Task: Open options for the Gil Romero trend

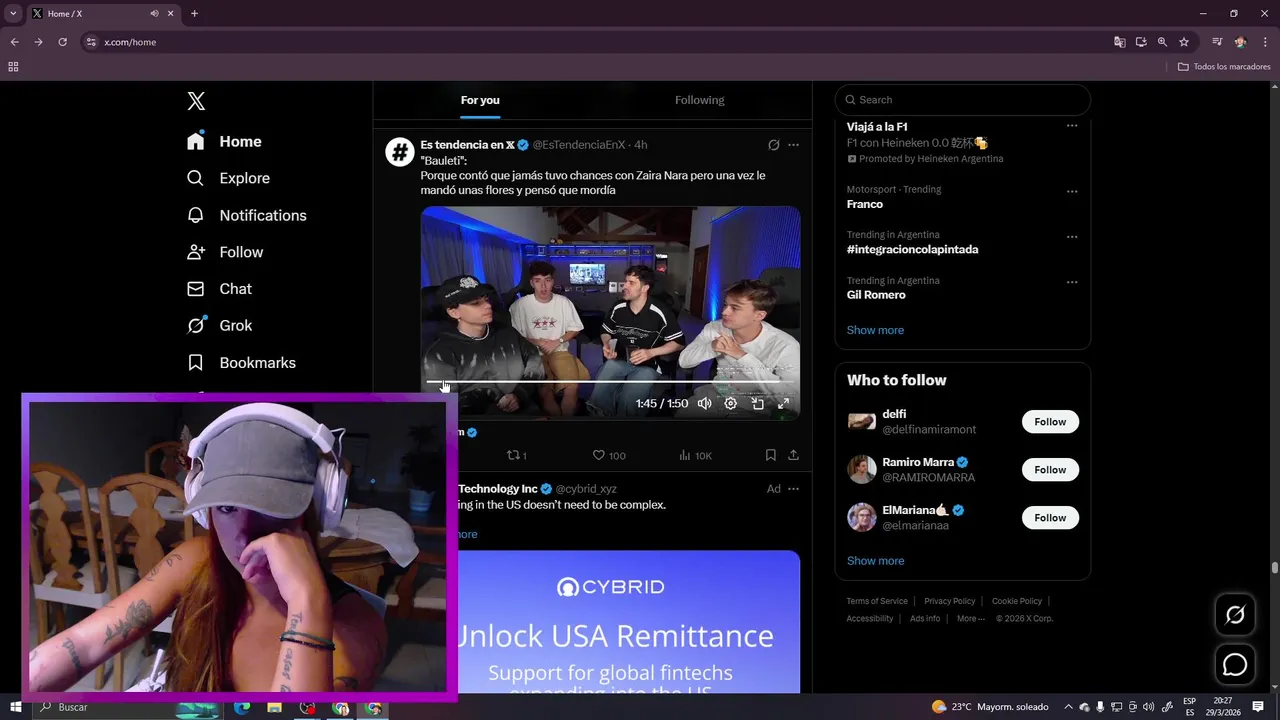Action: [1072, 282]
